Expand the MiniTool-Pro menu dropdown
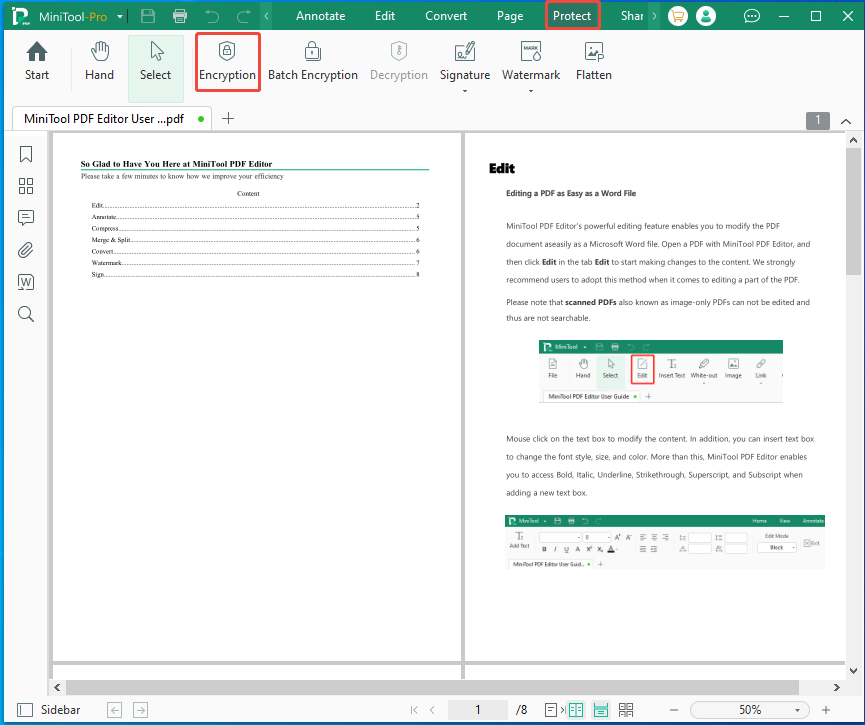Image resolution: width=865 pixels, height=725 pixels. pos(120,17)
